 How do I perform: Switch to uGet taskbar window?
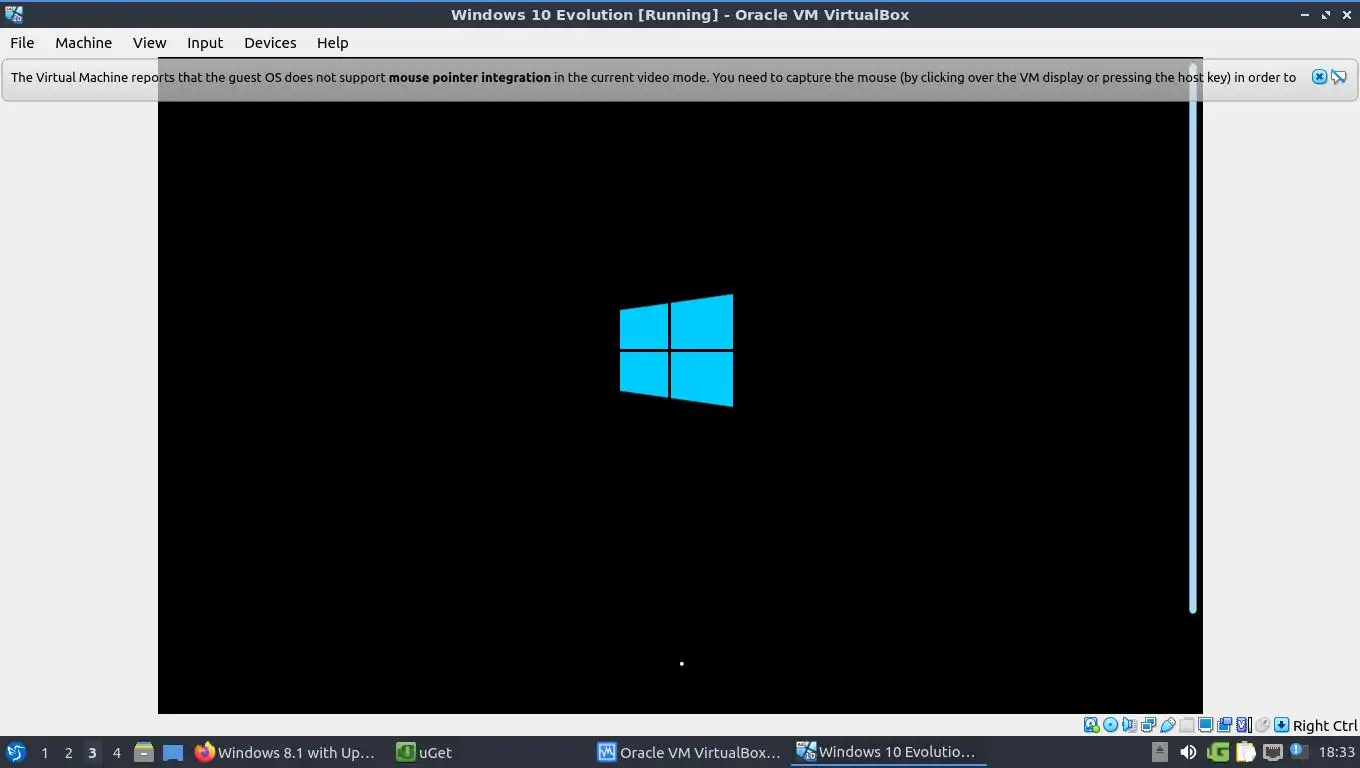tap(424, 752)
